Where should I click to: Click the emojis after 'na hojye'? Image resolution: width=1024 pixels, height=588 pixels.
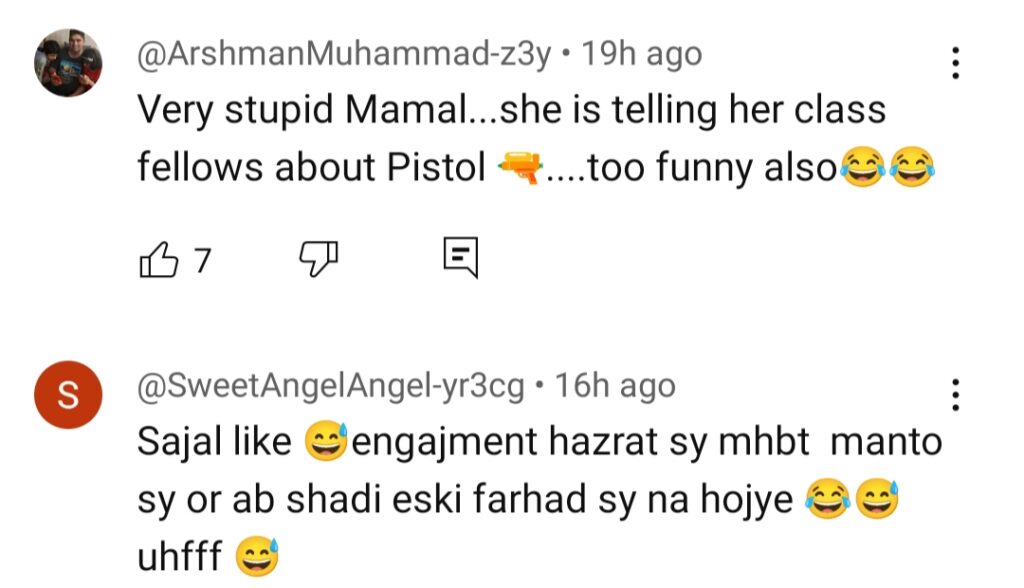(x=848, y=501)
